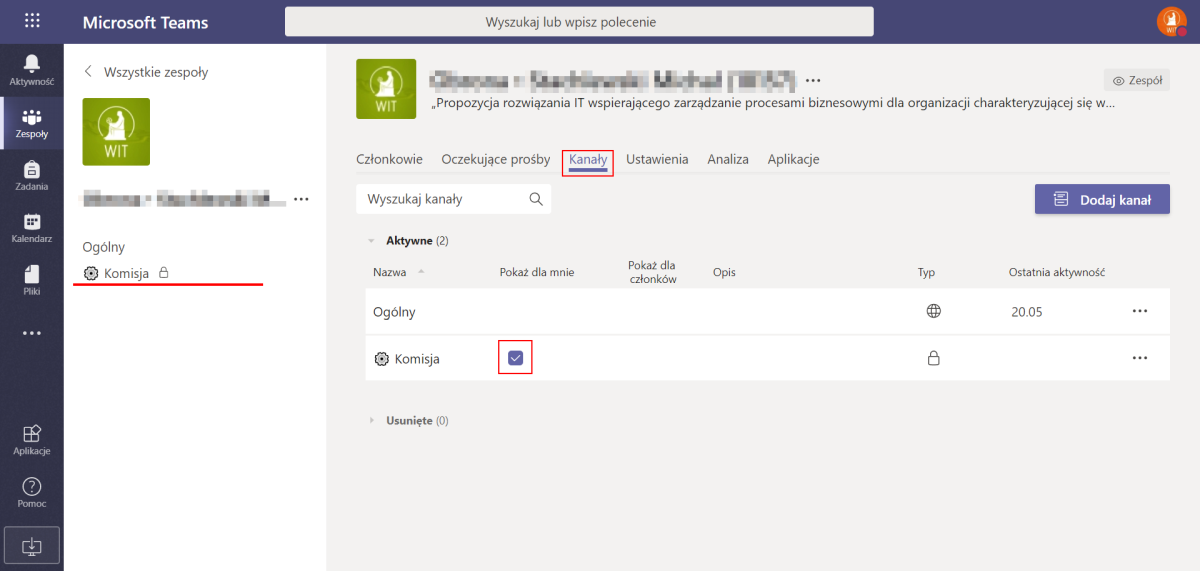Click the Dodaj kanał button
The width and height of the screenshot is (1200, 571).
click(1102, 199)
